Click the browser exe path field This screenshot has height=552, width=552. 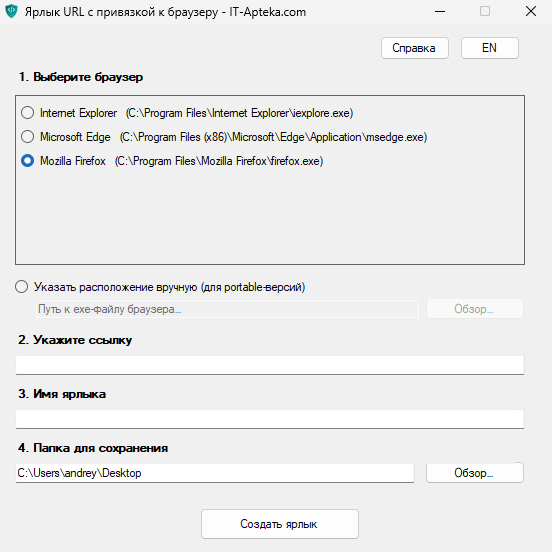tap(227, 309)
